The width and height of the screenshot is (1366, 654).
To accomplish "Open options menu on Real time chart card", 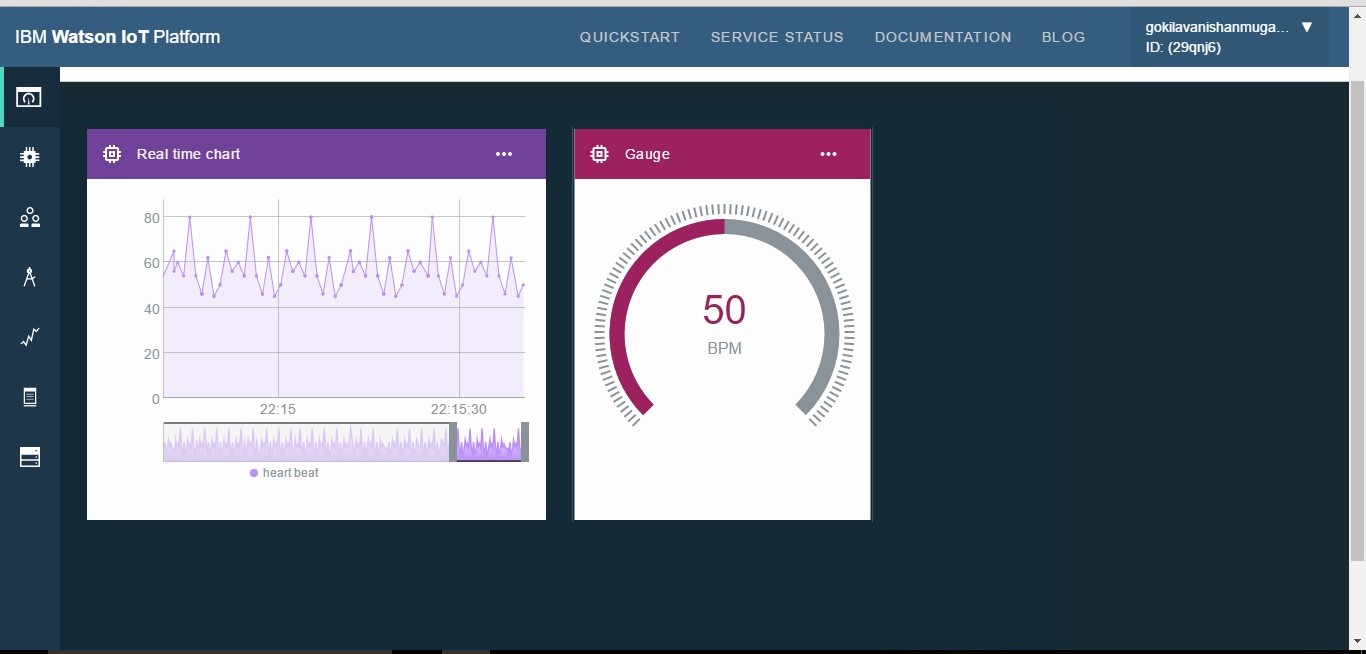I will pos(503,154).
